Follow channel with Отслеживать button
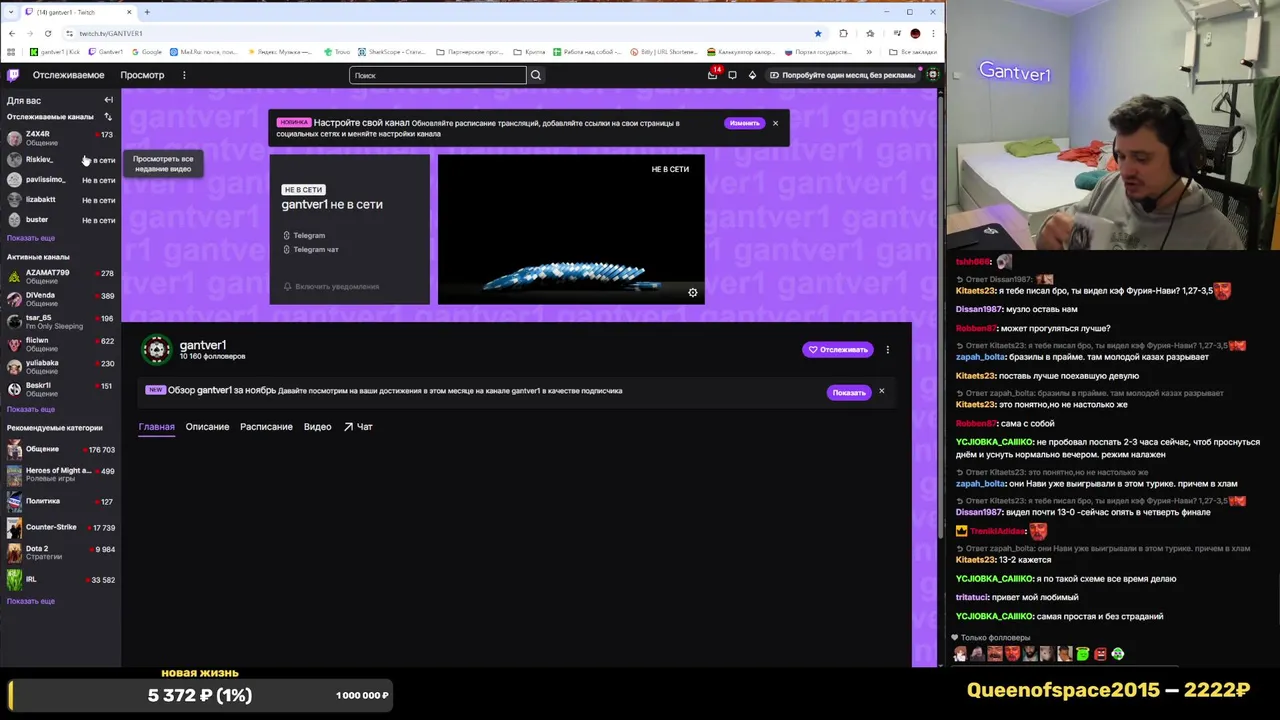The width and height of the screenshot is (1280, 720). pyautogui.click(x=837, y=350)
